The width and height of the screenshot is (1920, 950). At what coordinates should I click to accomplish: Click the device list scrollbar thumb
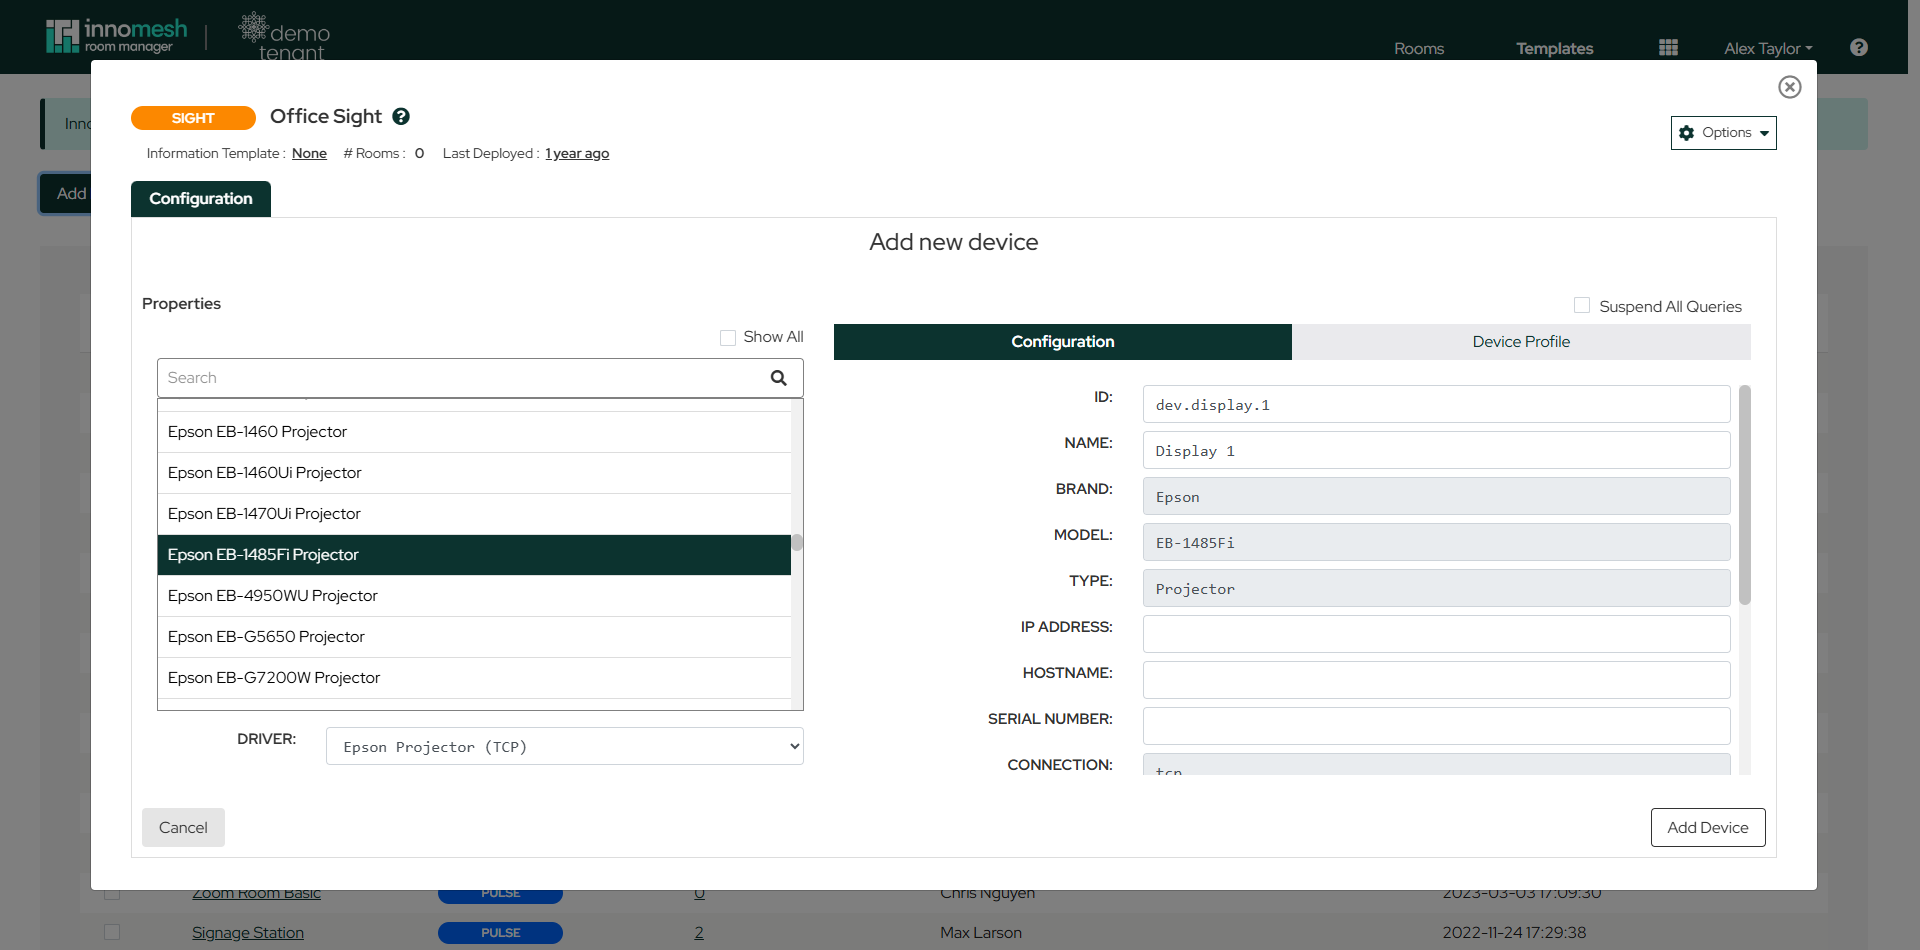tap(797, 543)
